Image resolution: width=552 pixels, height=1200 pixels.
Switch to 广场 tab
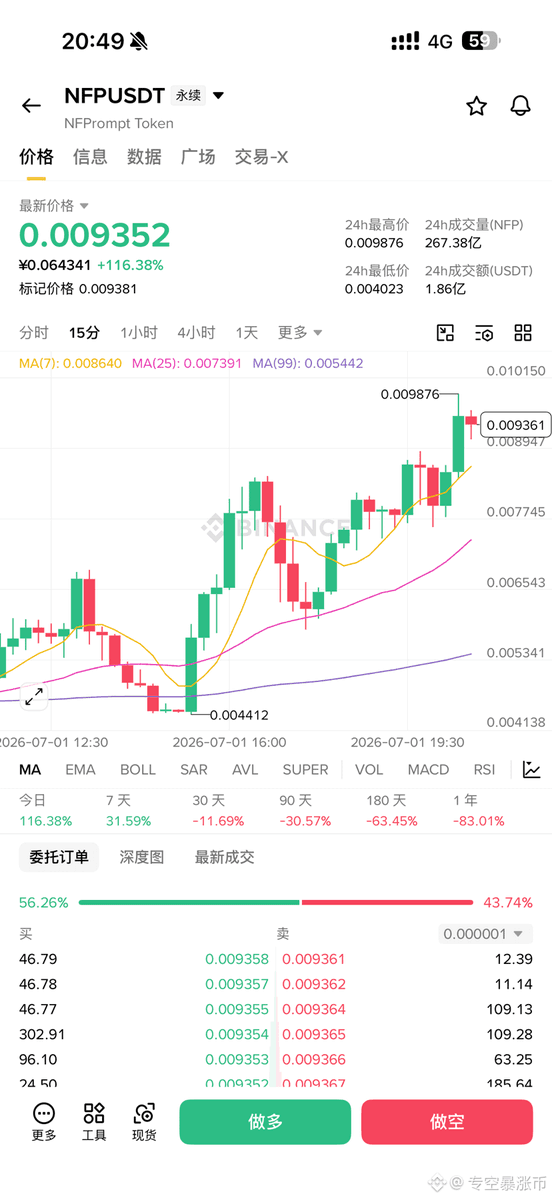(x=198, y=157)
